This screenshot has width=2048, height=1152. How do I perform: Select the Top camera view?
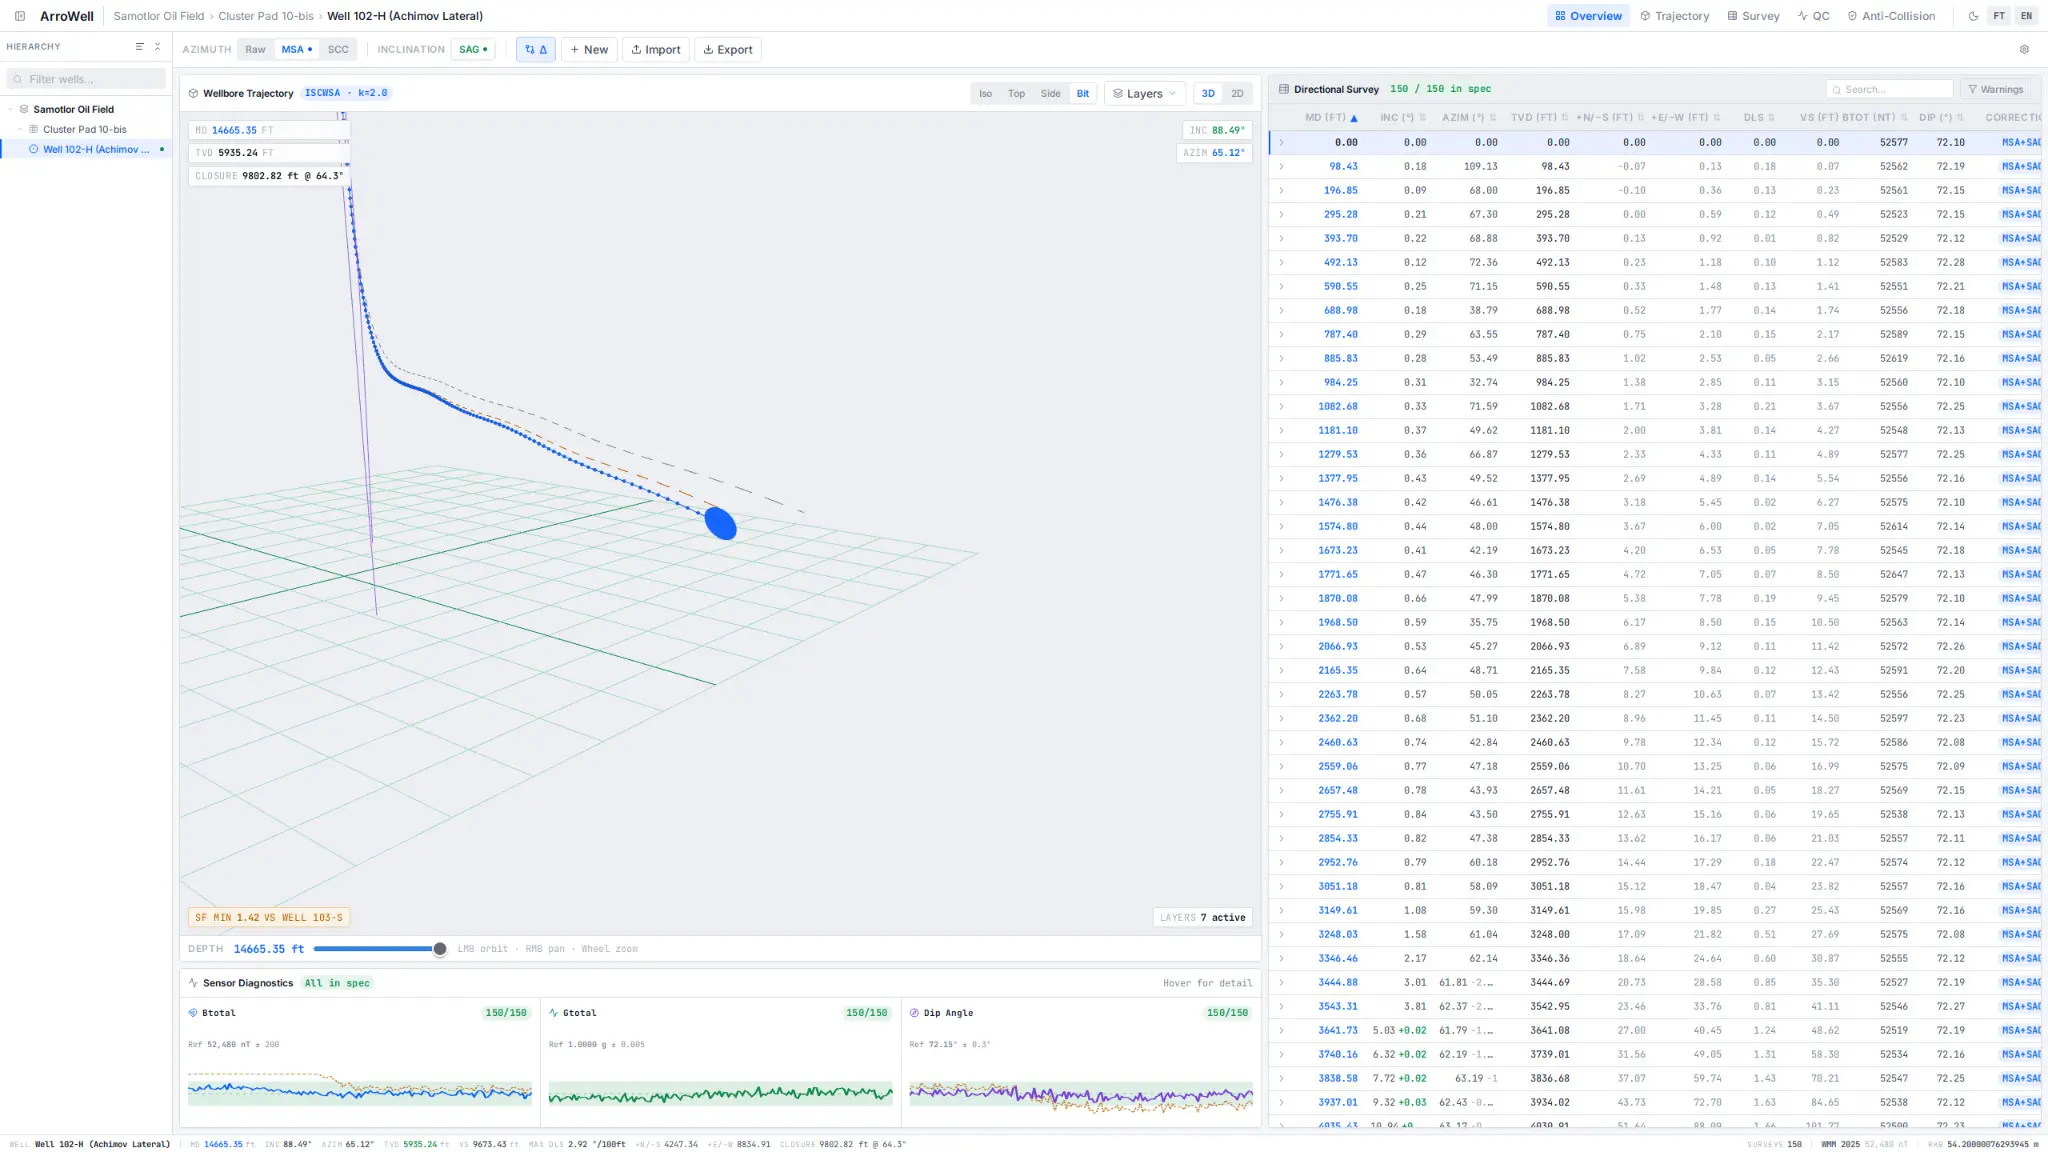point(1016,93)
